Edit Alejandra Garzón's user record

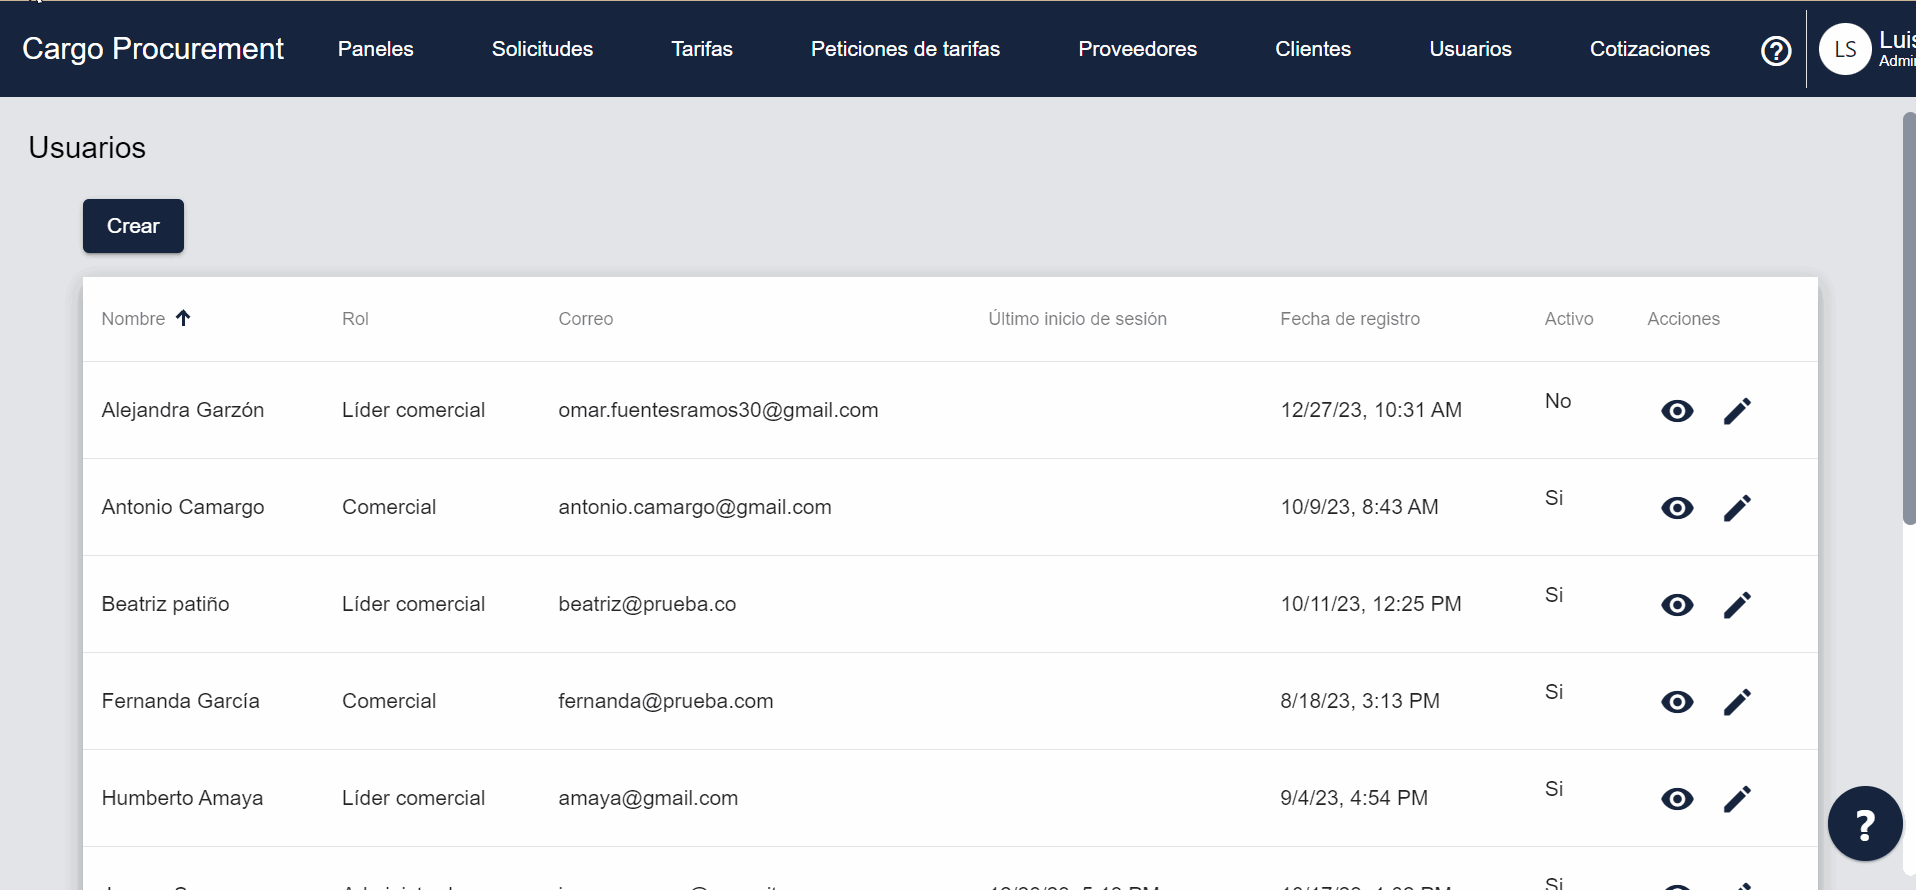click(1737, 411)
